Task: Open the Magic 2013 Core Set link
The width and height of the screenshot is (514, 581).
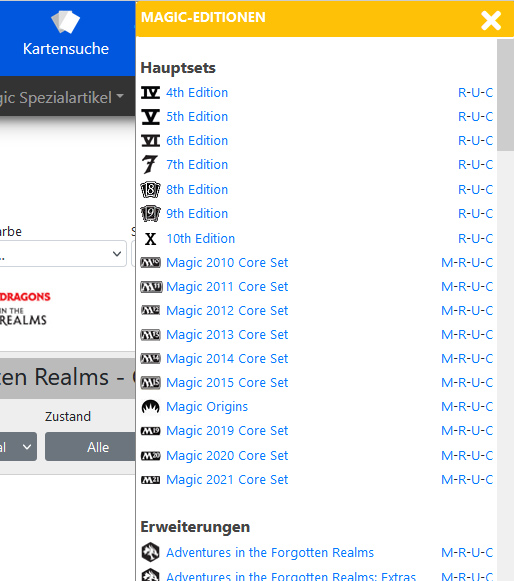Action: click(x=227, y=335)
